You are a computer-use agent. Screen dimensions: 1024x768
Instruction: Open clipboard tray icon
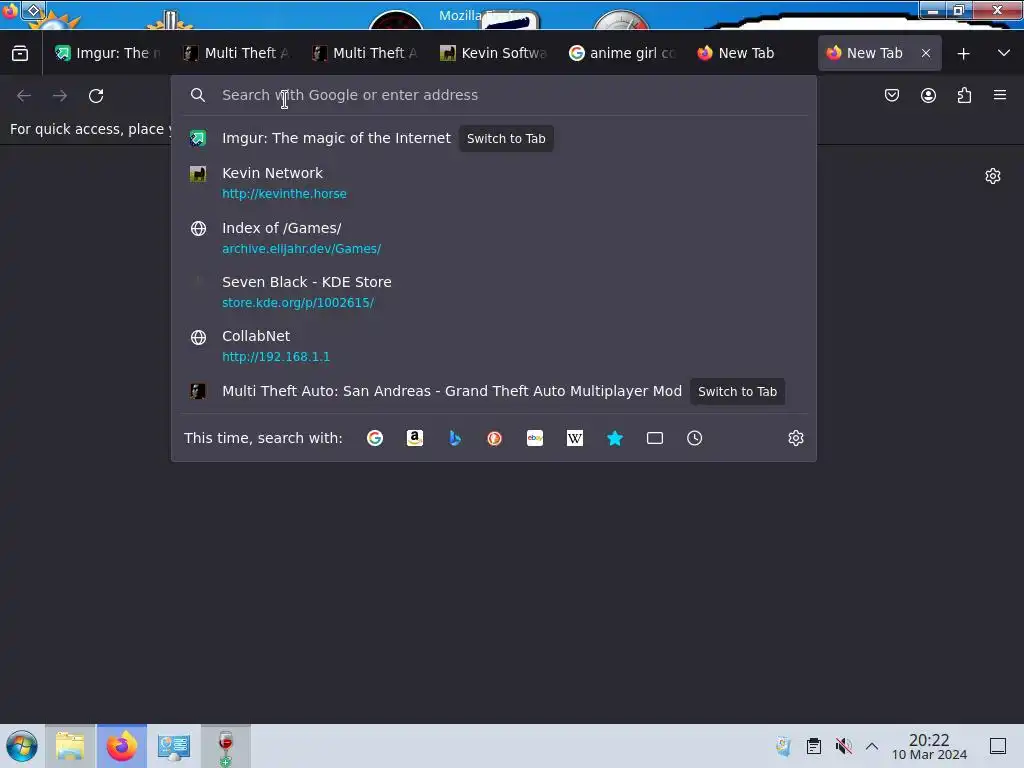click(814, 746)
